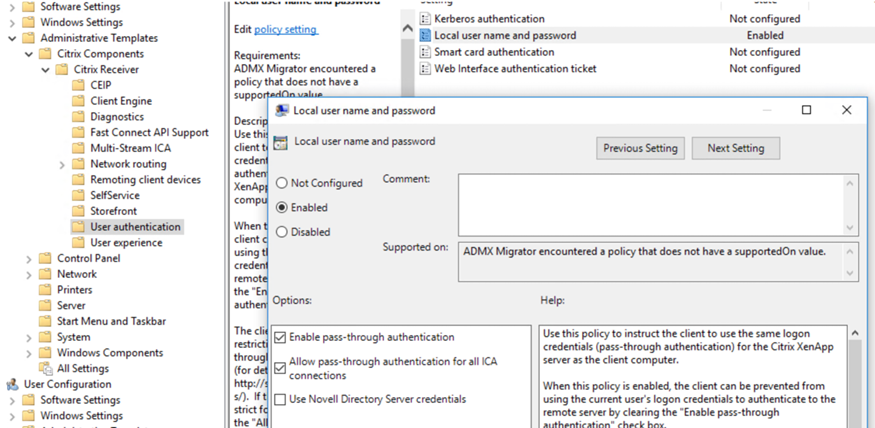Click the Diagnostics folder icon
Viewport: 875px width, 428px height.
pyautogui.click(x=78, y=117)
